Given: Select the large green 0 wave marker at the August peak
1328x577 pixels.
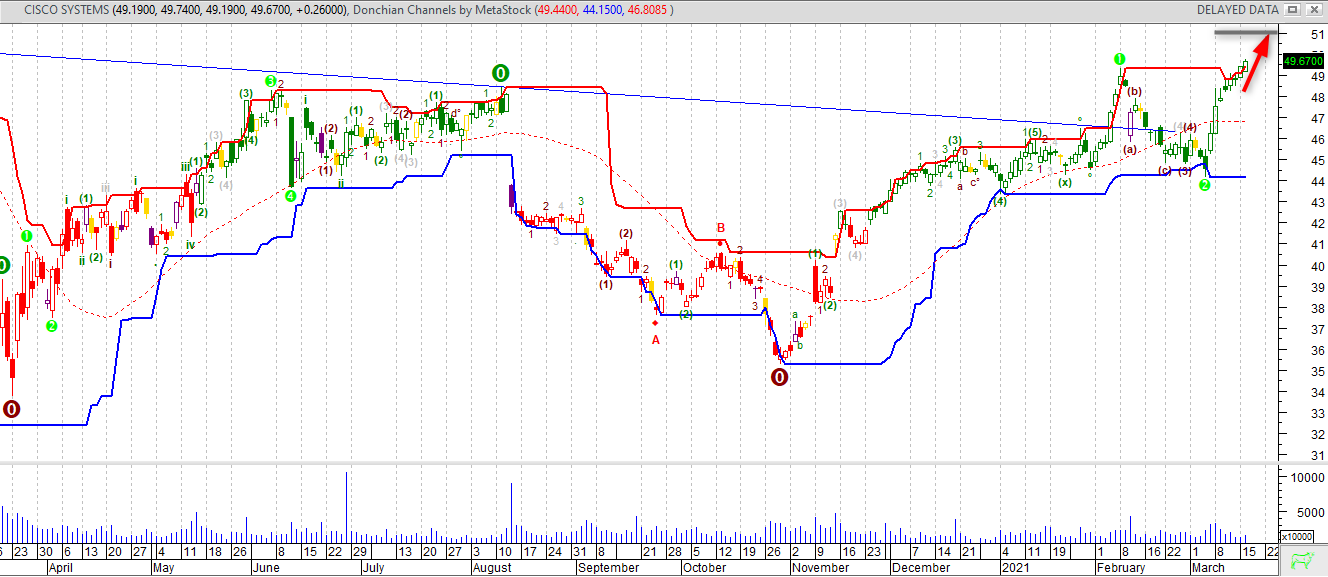Looking at the screenshot, I should [501, 72].
